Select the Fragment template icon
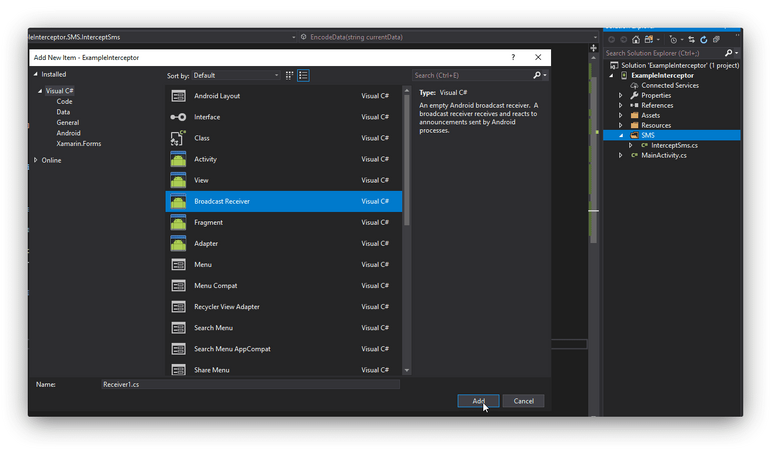Image resolution: width=771 pixels, height=450 pixels. [178, 222]
